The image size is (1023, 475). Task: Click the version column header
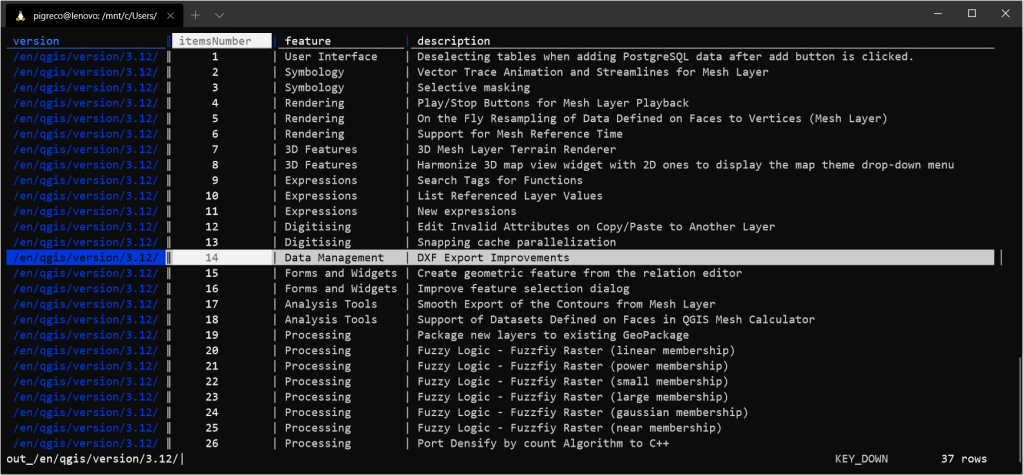coord(36,41)
